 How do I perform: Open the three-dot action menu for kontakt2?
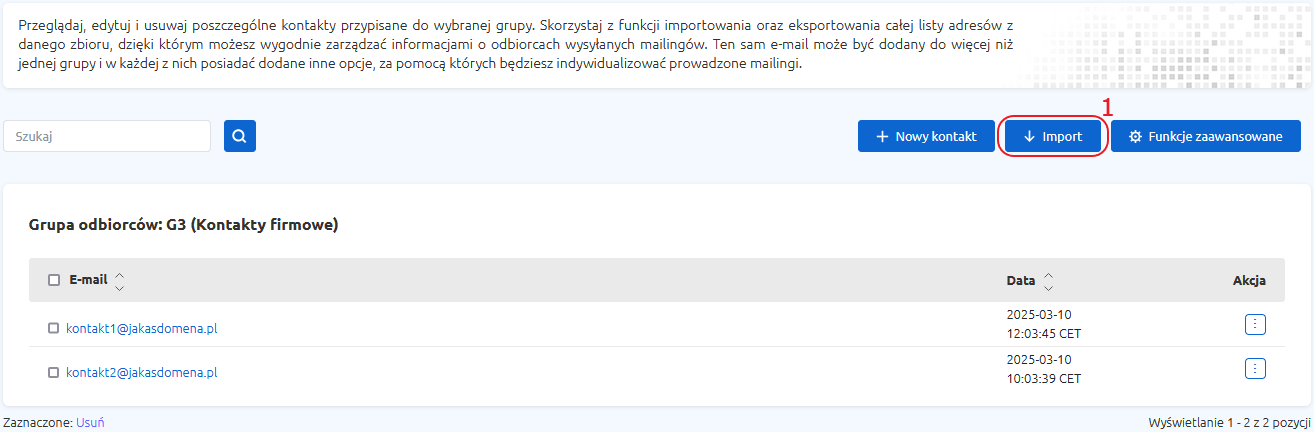1256,369
